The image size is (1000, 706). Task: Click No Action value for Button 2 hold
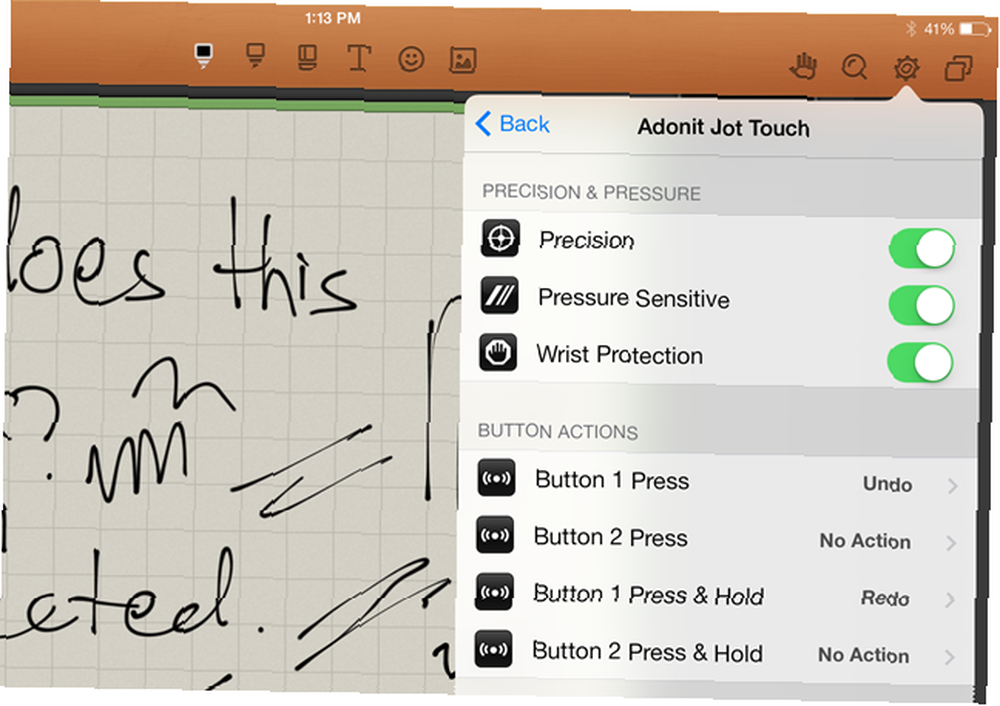(x=864, y=656)
